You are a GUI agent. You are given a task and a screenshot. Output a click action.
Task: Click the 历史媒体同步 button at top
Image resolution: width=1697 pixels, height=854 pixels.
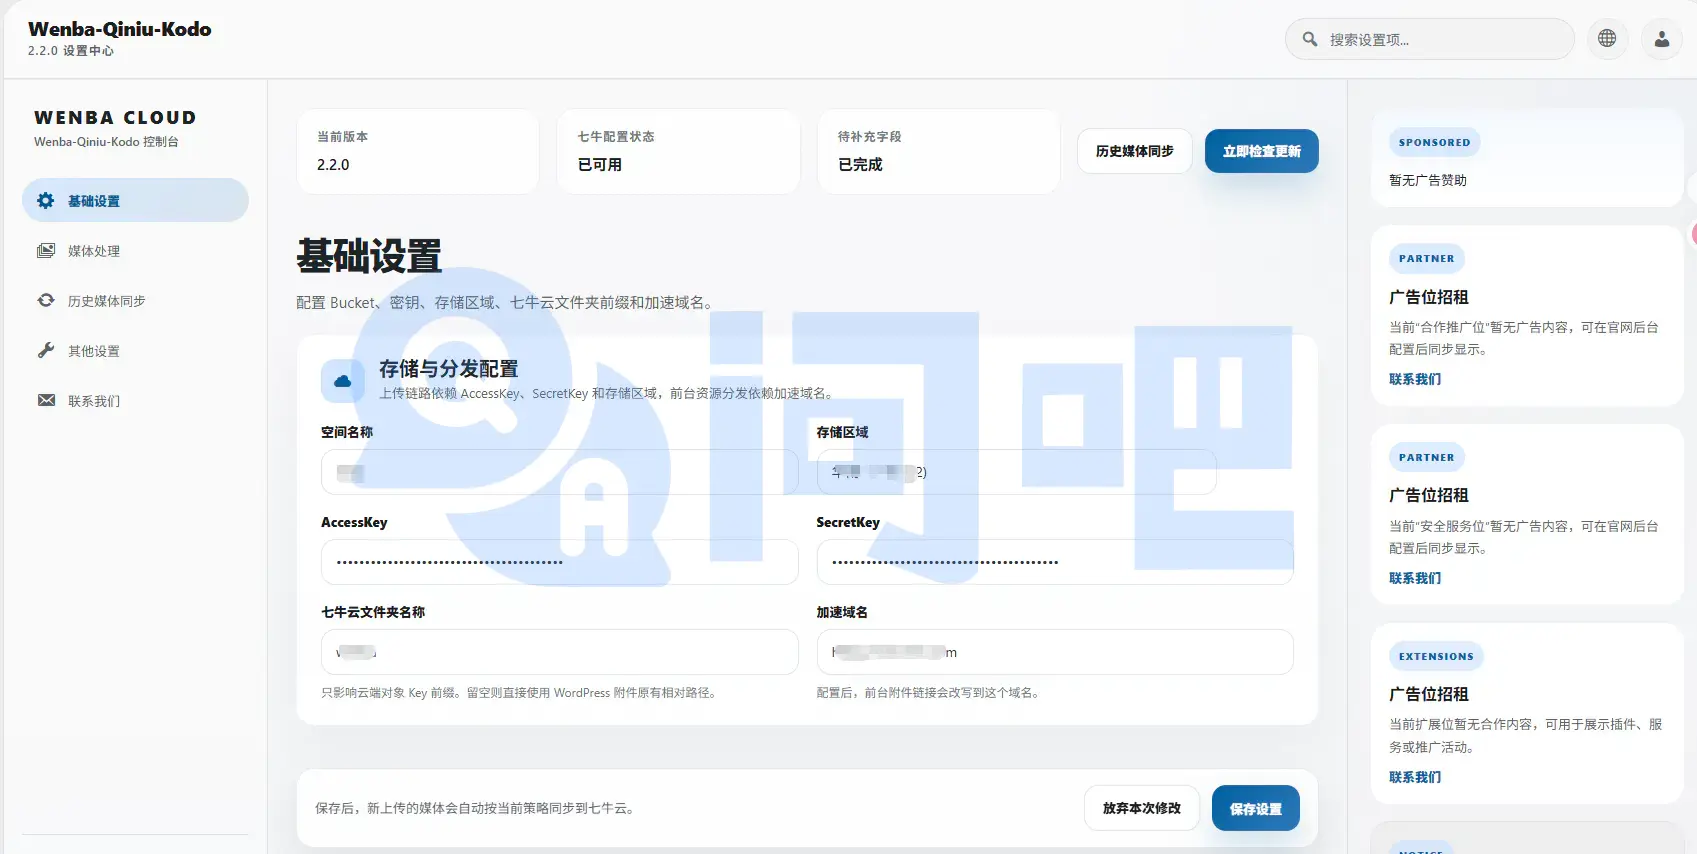click(x=1134, y=151)
